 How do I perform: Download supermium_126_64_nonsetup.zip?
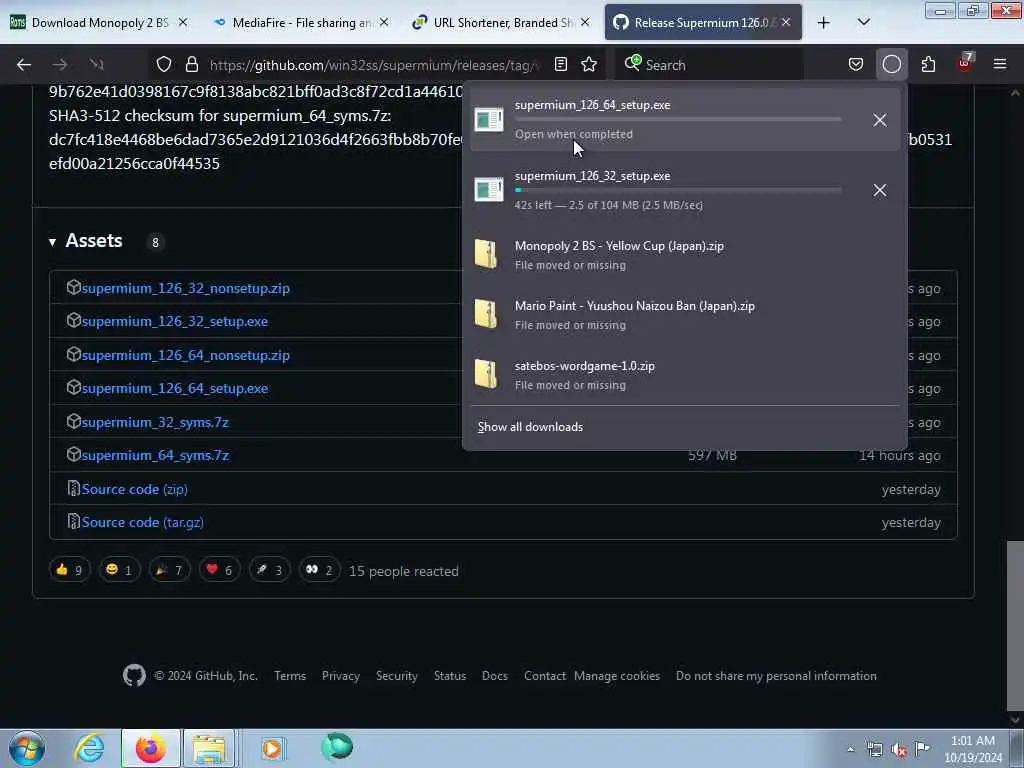[x=185, y=355]
